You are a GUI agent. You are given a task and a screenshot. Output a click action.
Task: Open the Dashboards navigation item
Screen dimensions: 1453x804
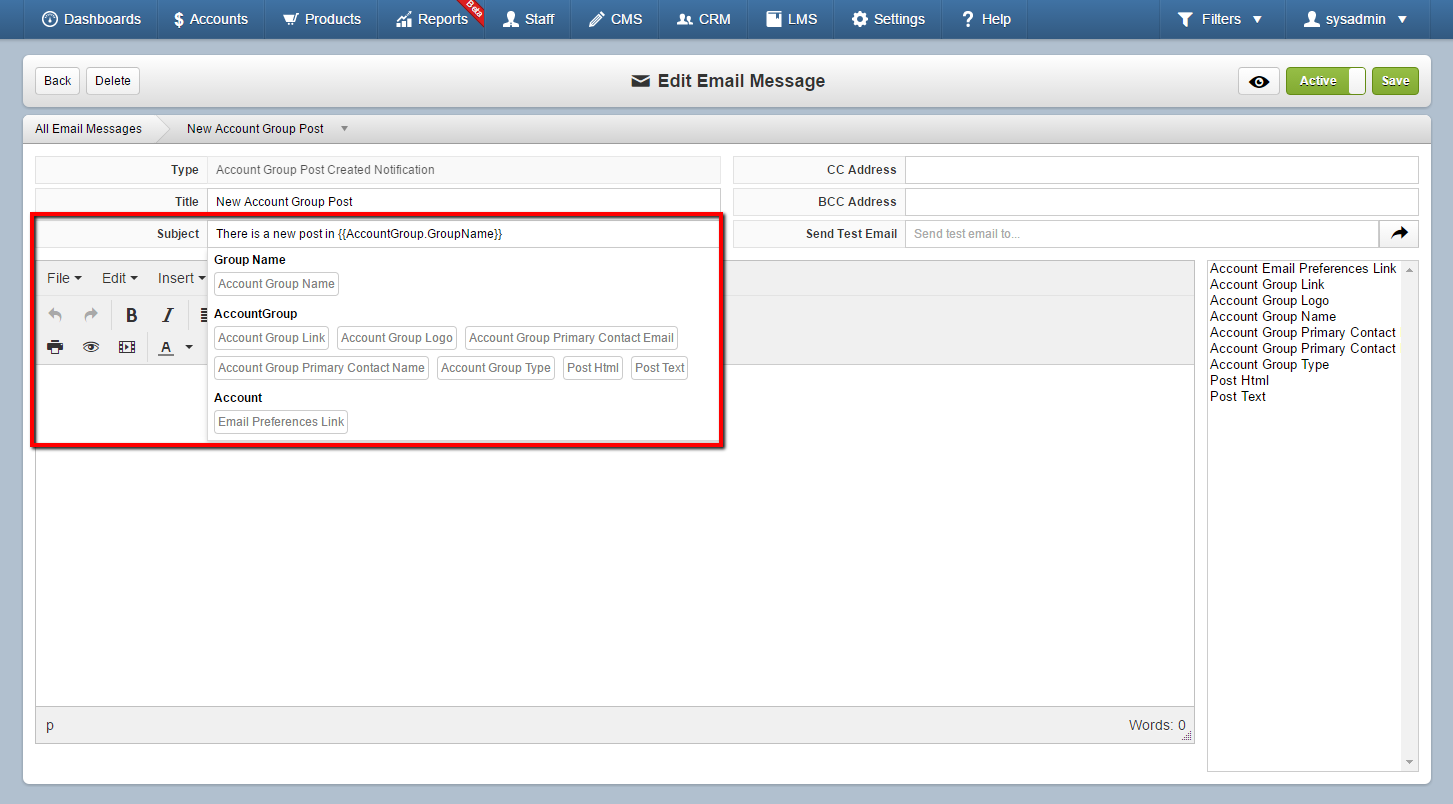point(92,19)
